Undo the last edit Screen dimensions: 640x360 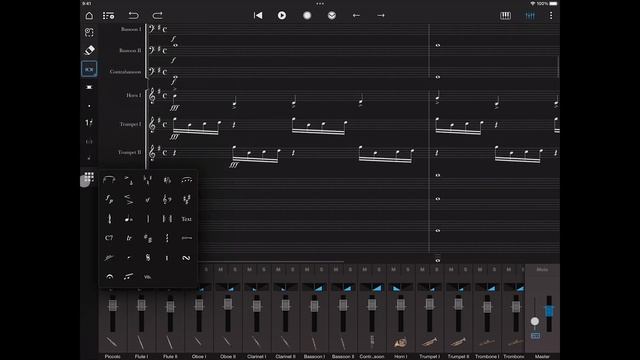click(x=133, y=16)
